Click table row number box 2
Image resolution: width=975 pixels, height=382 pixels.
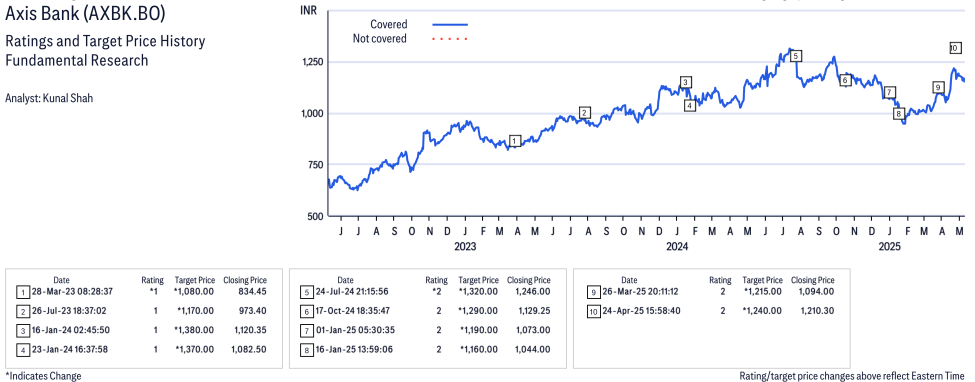[x=23, y=311]
